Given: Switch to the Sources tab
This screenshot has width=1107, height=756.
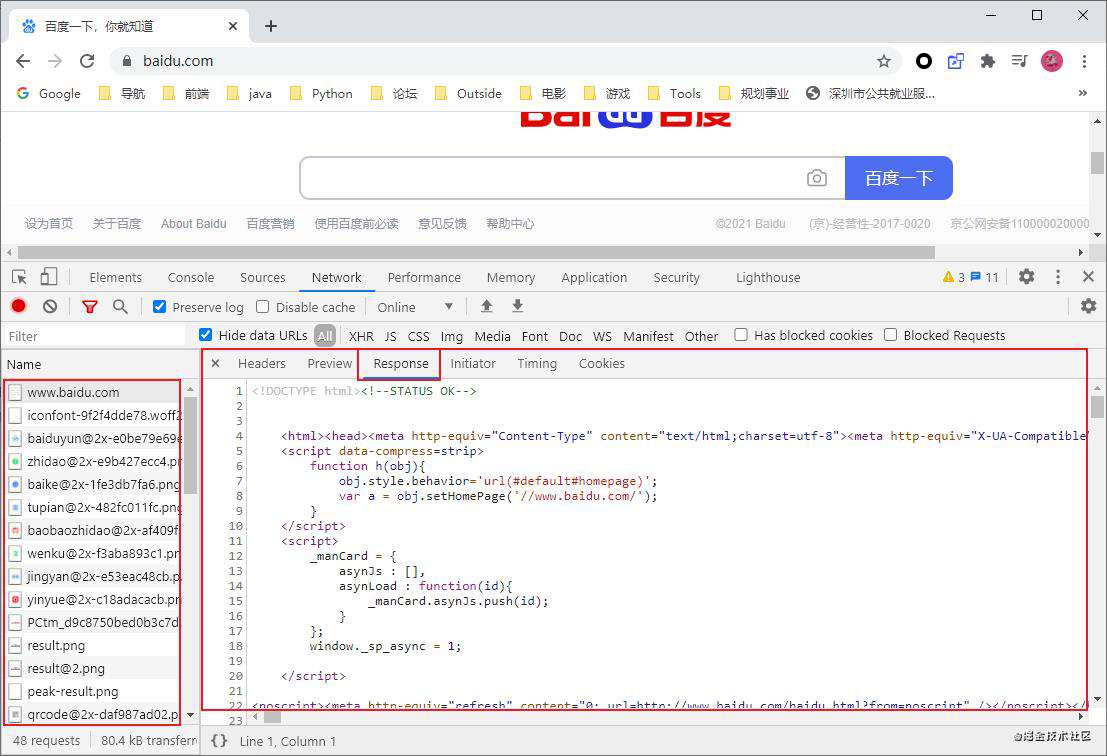Looking at the screenshot, I should (x=263, y=277).
